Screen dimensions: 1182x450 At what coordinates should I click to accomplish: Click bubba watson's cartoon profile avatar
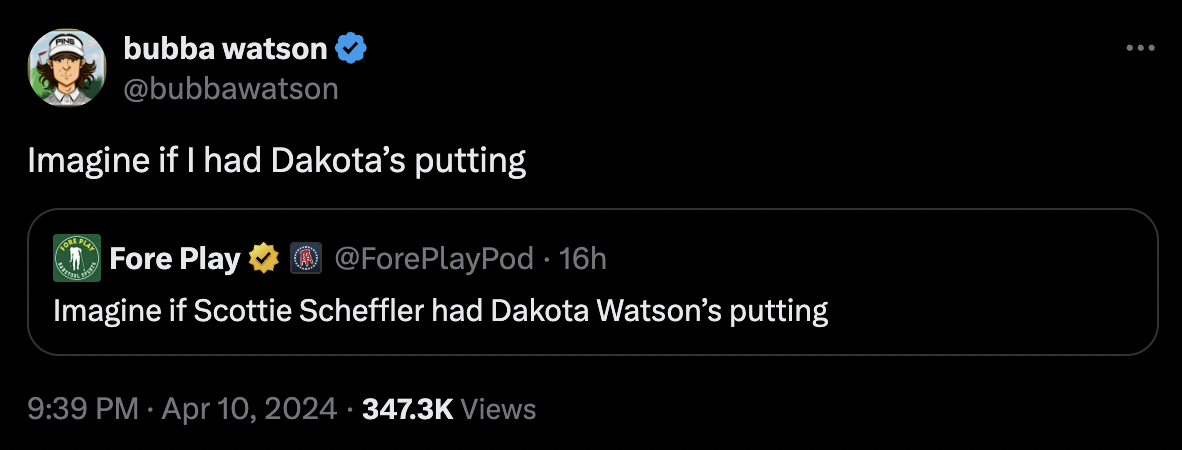[x=67, y=67]
